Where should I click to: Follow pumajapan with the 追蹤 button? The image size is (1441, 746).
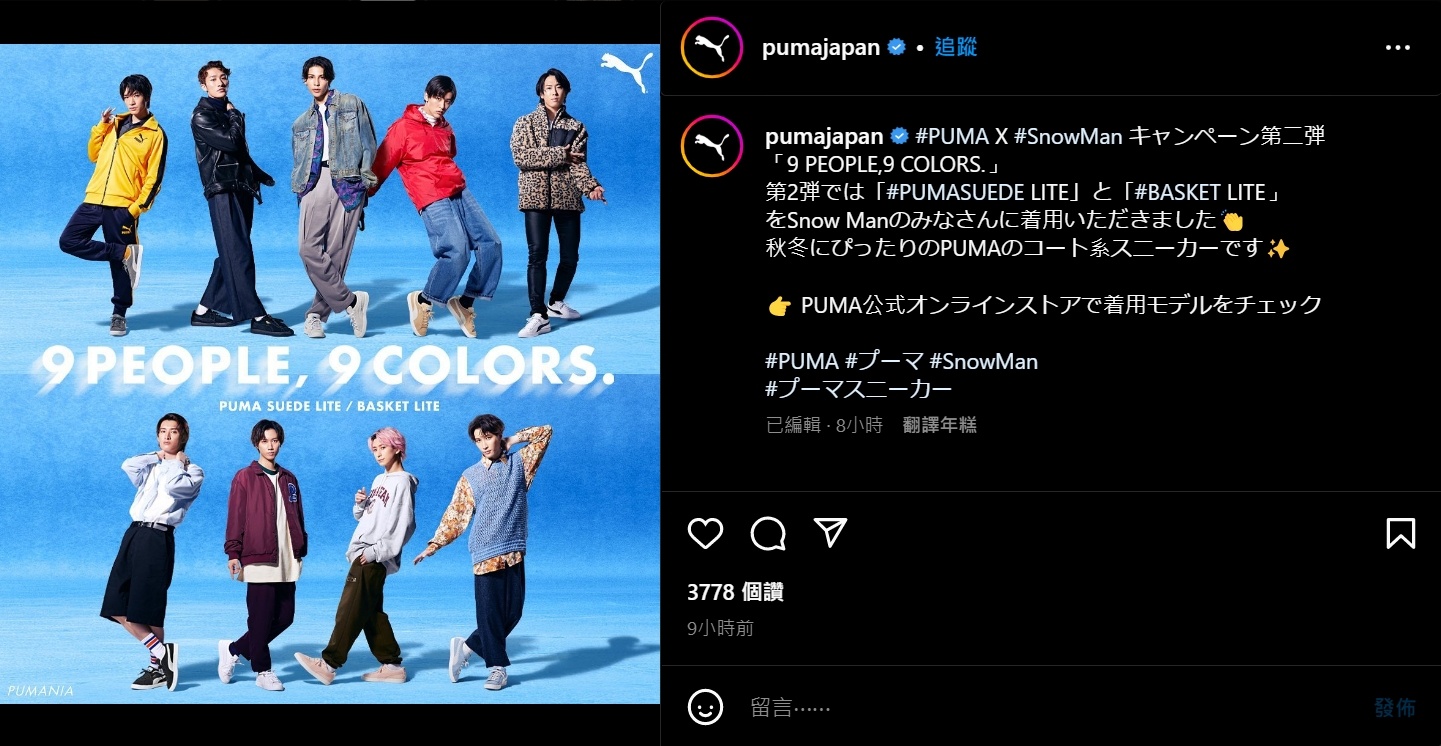[x=956, y=47]
